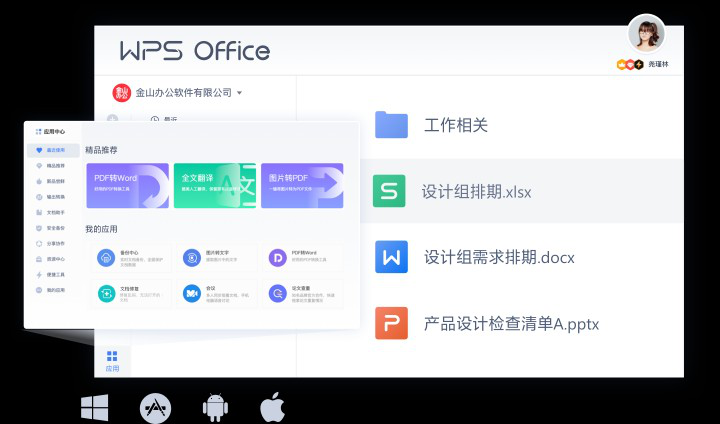Select 最近使用 in the app center sidebar
Screen dimensions: 720x424
click(x=53, y=150)
